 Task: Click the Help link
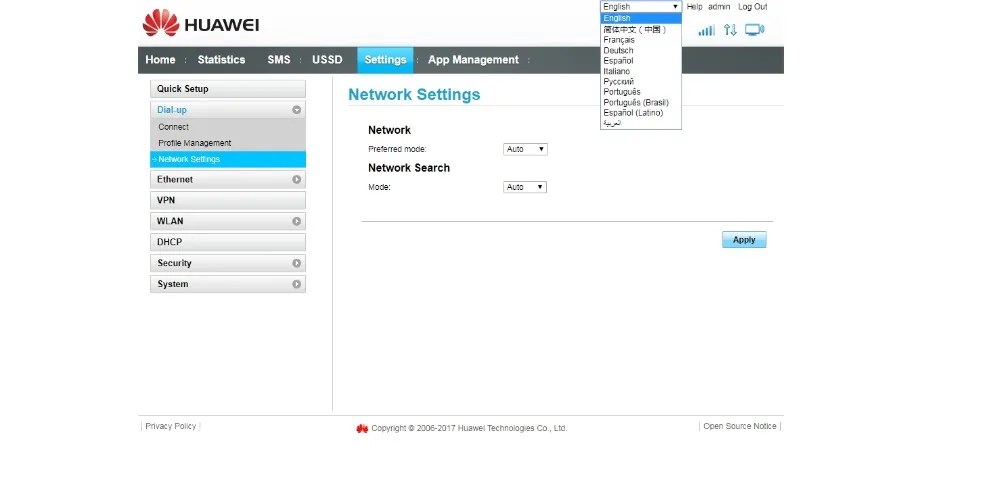(x=695, y=7)
